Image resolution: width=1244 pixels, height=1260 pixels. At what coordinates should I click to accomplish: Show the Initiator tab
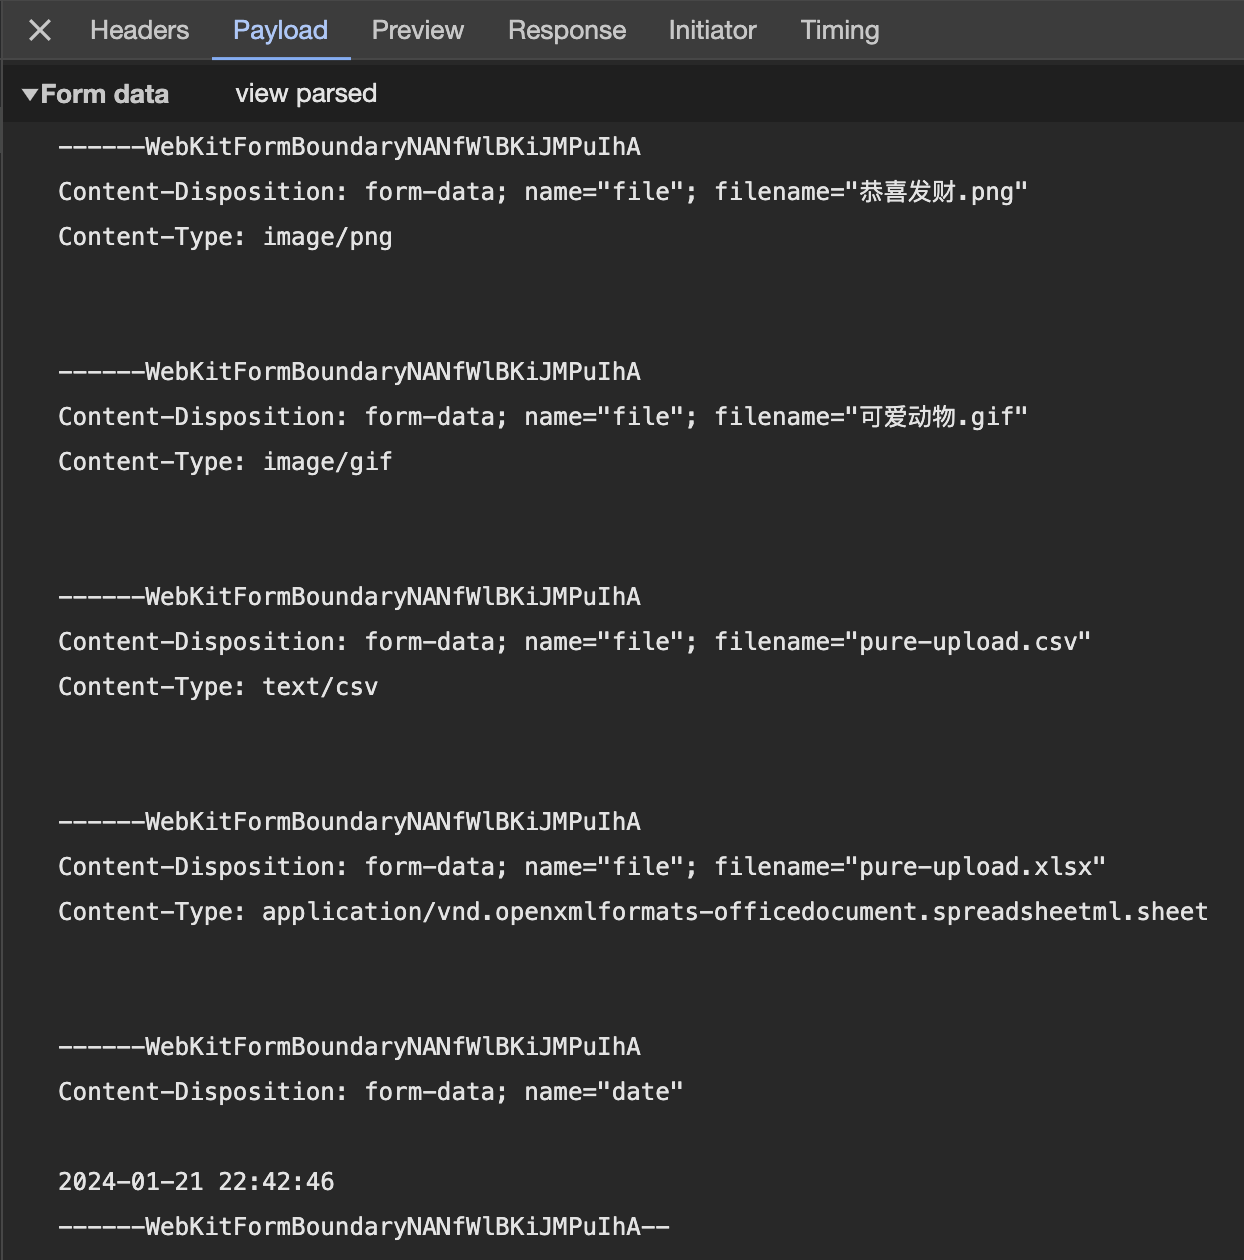(x=712, y=31)
